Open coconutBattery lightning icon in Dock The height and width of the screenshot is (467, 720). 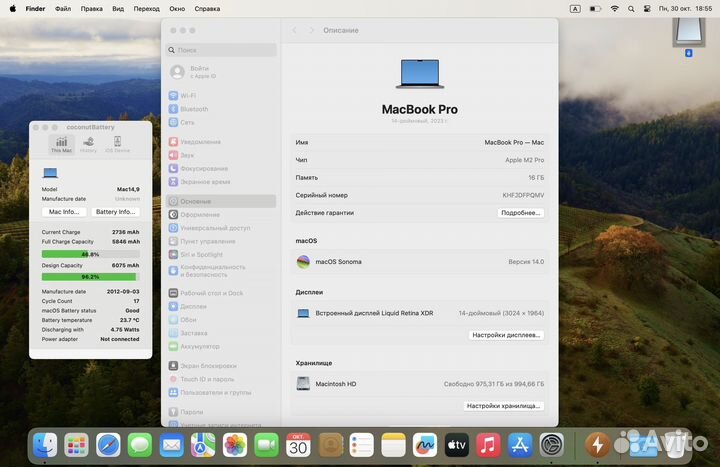click(597, 444)
